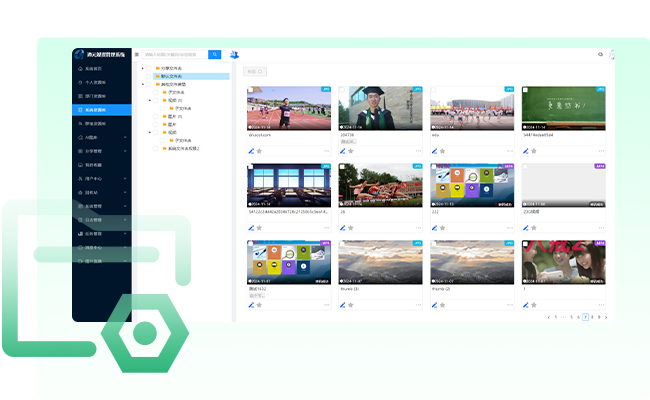Click the edit pen icon under the running track photo
650x400 pixels.
click(x=250, y=150)
